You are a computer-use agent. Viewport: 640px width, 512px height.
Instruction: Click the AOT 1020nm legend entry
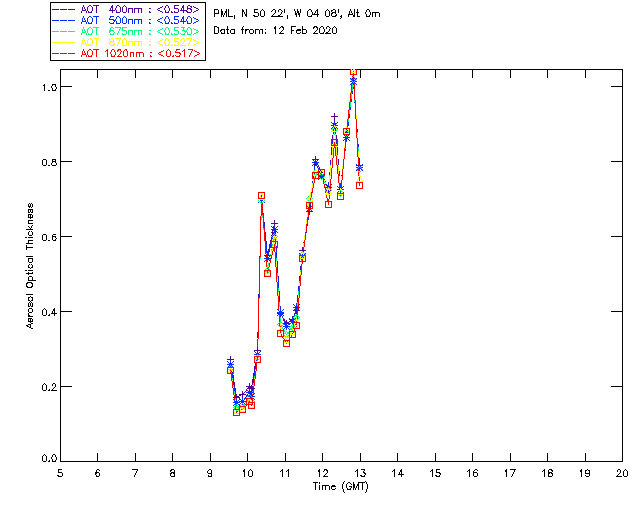[126, 53]
